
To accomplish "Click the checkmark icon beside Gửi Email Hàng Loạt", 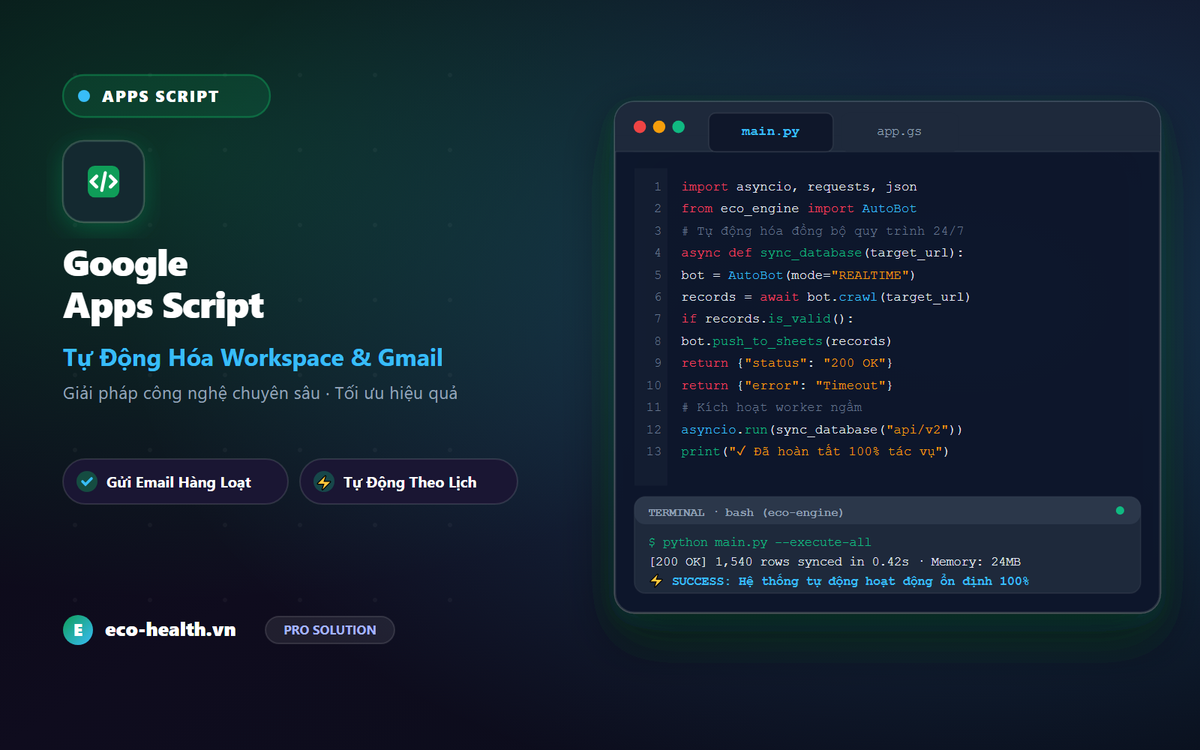I will pyautogui.click(x=87, y=482).
